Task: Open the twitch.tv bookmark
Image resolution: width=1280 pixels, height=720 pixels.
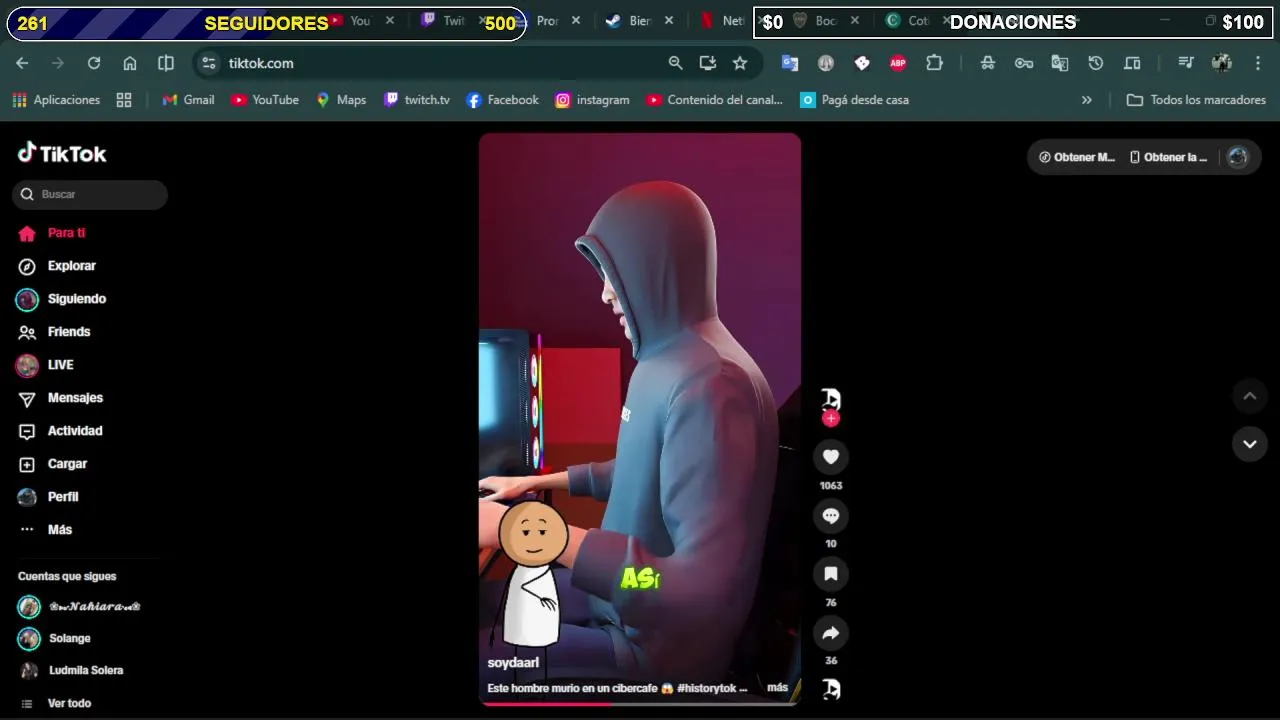Action: 417,100
